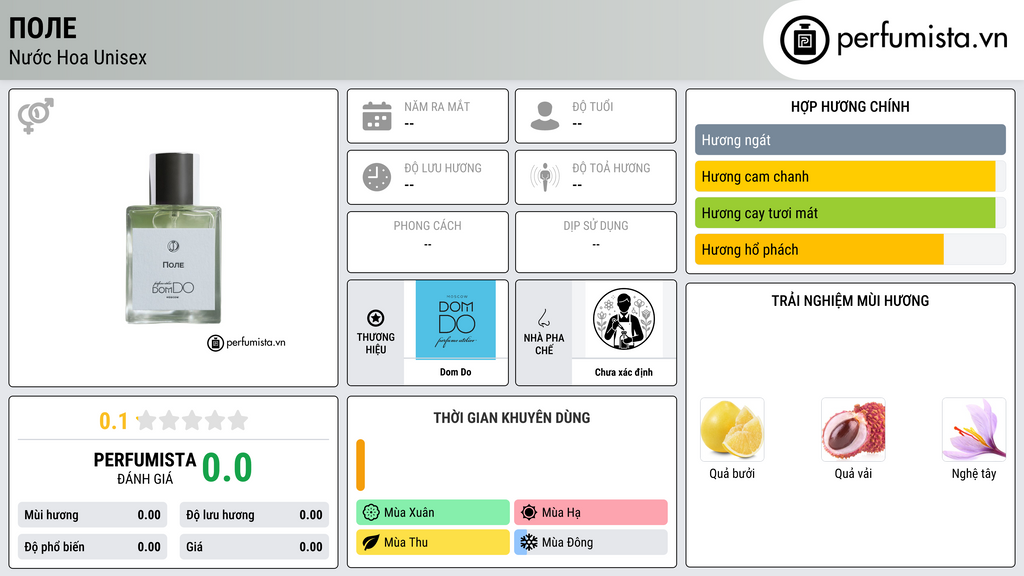Click the Mùa Xuân season bar
This screenshot has width=1024, height=576.
coord(433,513)
